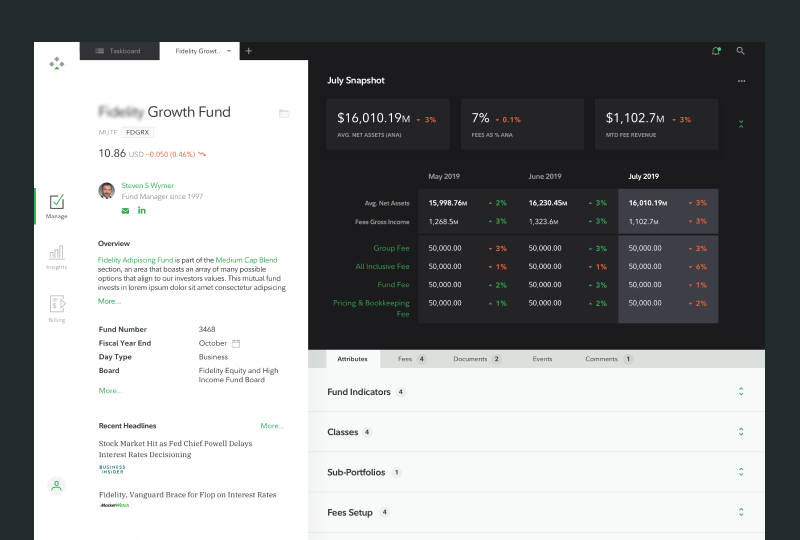Open the Events tab
Viewport: 800px width, 540px height.
click(x=542, y=359)
